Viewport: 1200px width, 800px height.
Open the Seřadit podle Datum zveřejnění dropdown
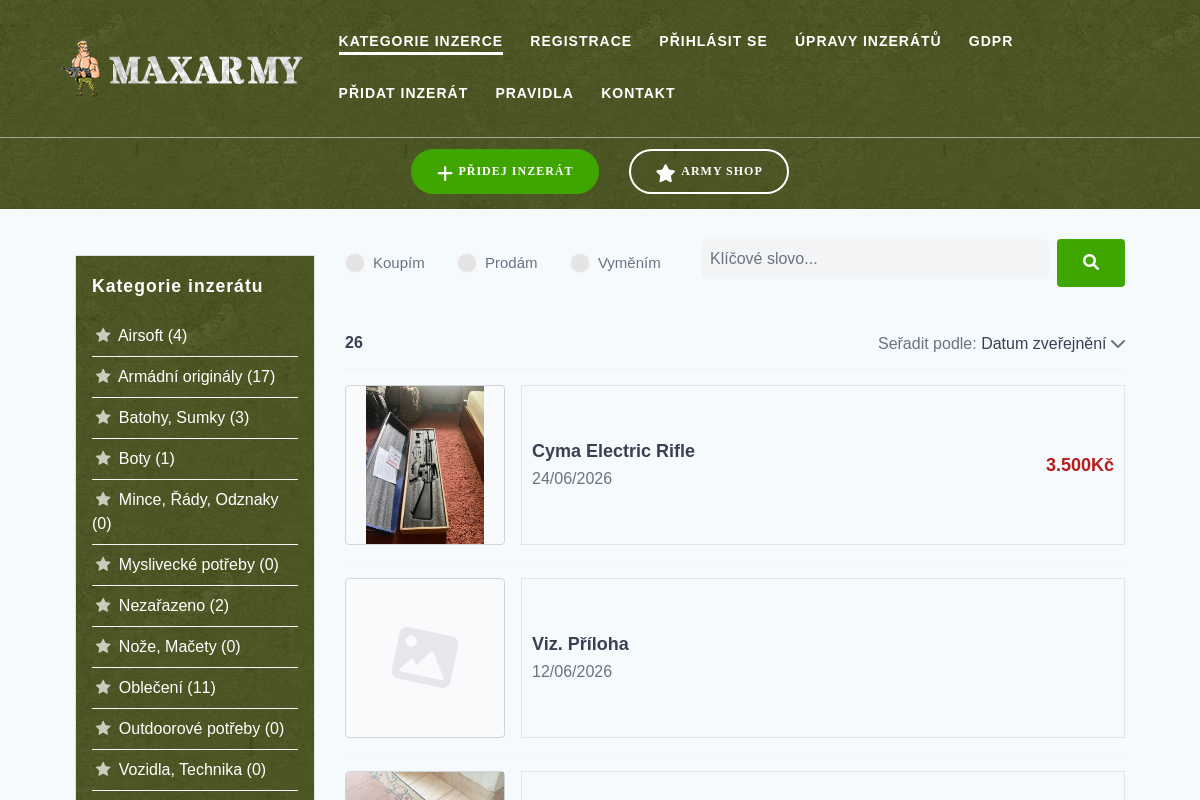(x=1053, y=344)
